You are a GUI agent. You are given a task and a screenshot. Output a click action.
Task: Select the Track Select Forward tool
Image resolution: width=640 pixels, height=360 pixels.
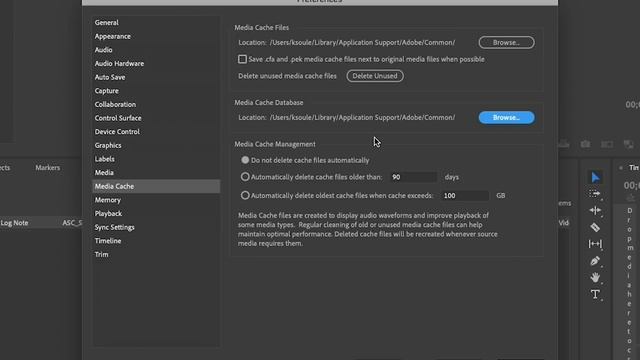click(x=595, y=194)
